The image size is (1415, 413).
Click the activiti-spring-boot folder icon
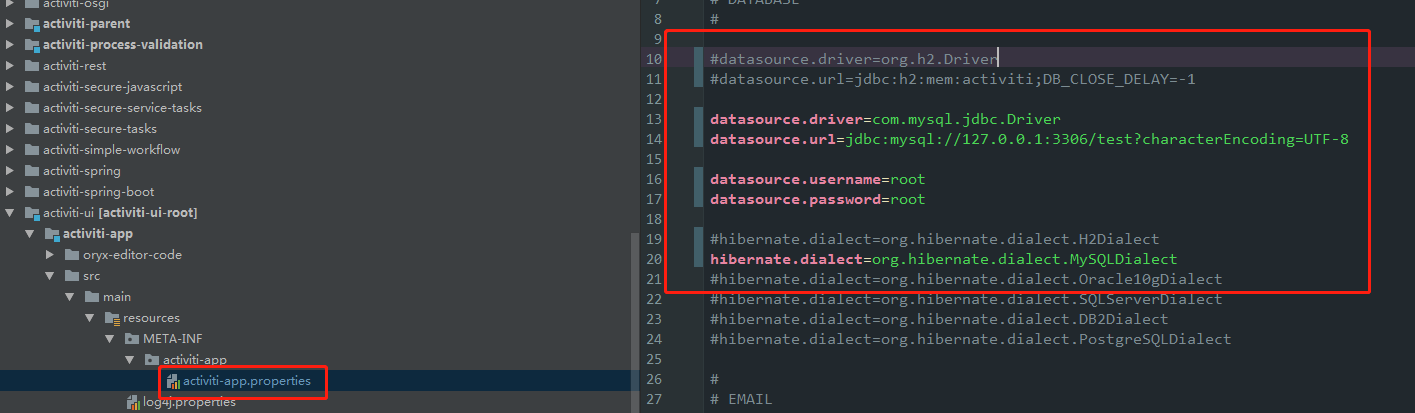pos(32,192)
